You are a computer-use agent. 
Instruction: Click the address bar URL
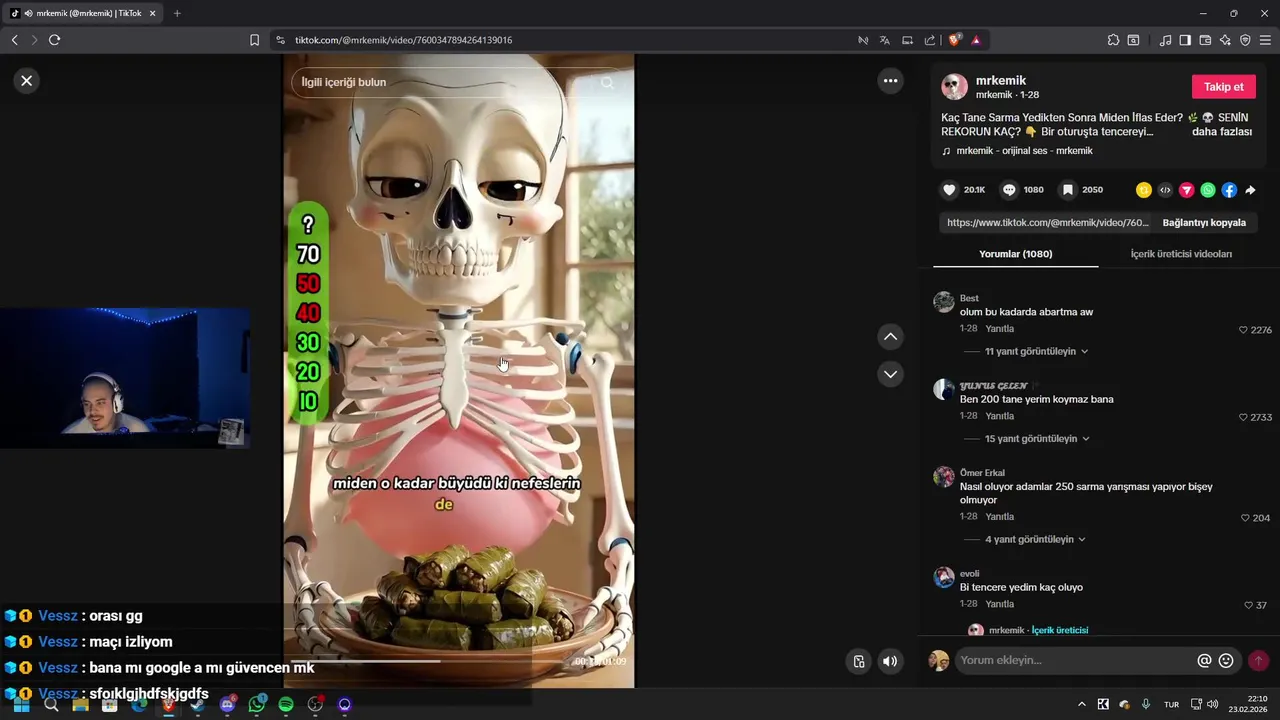coord(403,40)
